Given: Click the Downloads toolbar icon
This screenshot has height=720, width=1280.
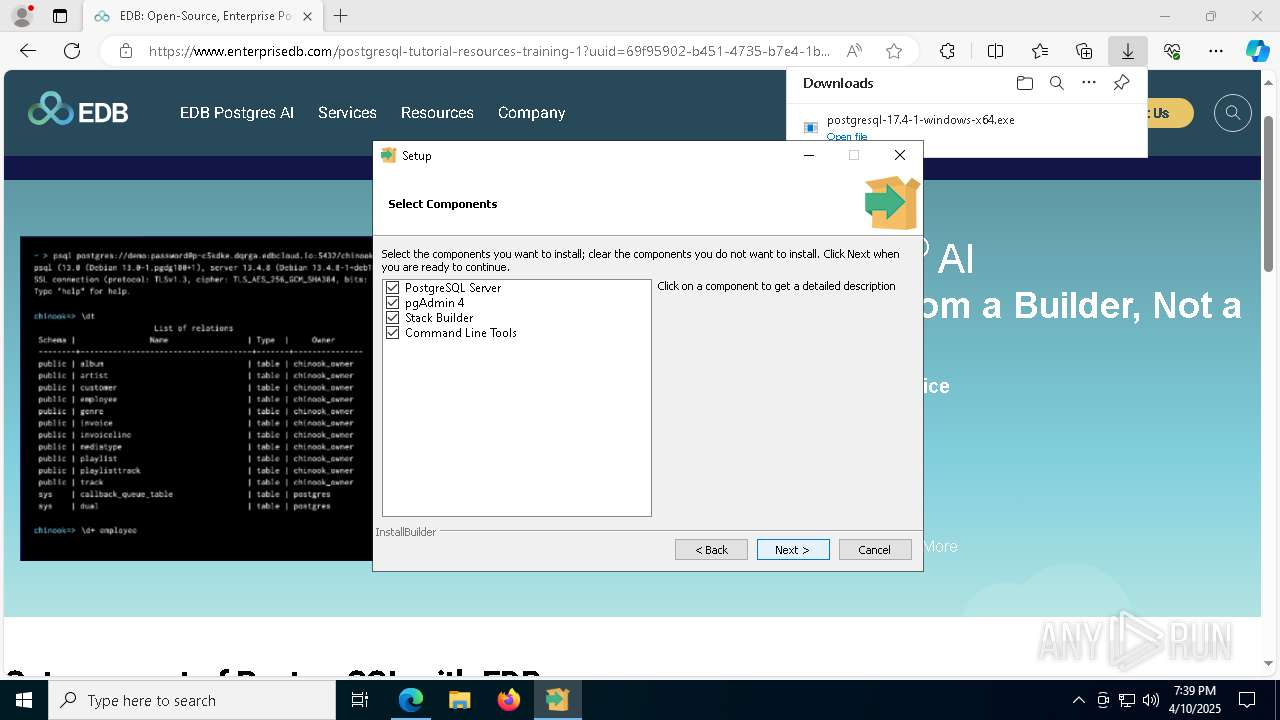Looking at the screenshot, I should point(1127,51).
